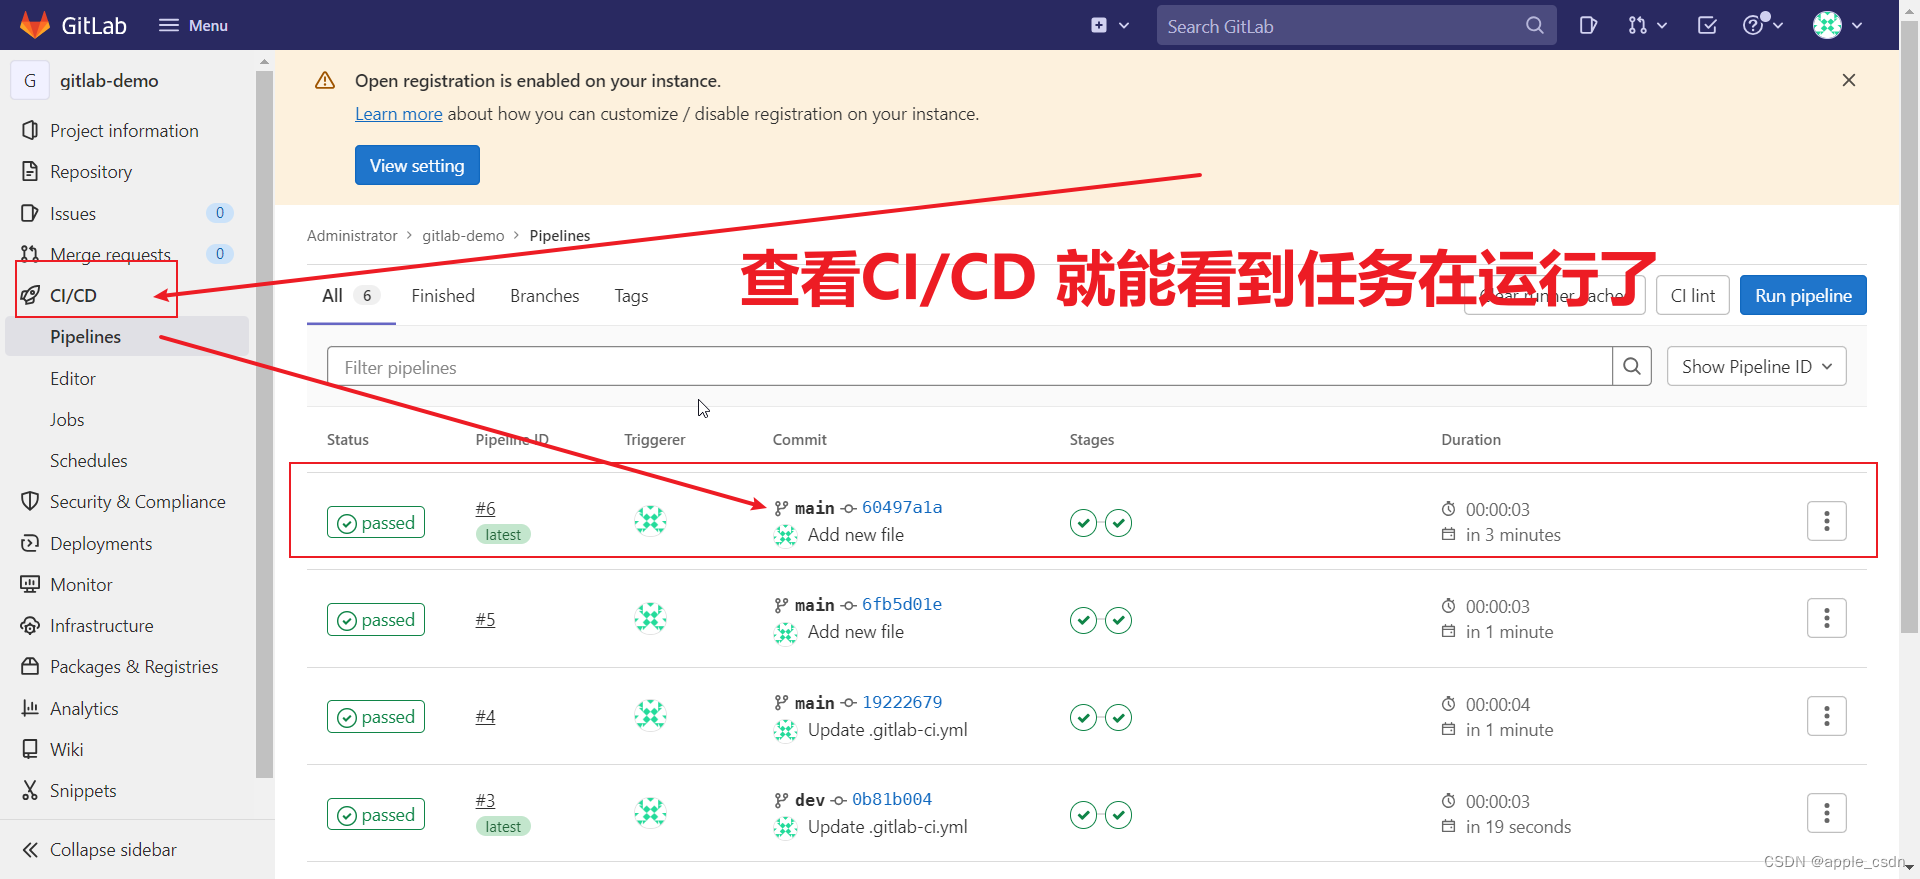Viewport: 1920px width, 879px height.
Task: Open the To-Do list icon
Action: [1707, 25]
